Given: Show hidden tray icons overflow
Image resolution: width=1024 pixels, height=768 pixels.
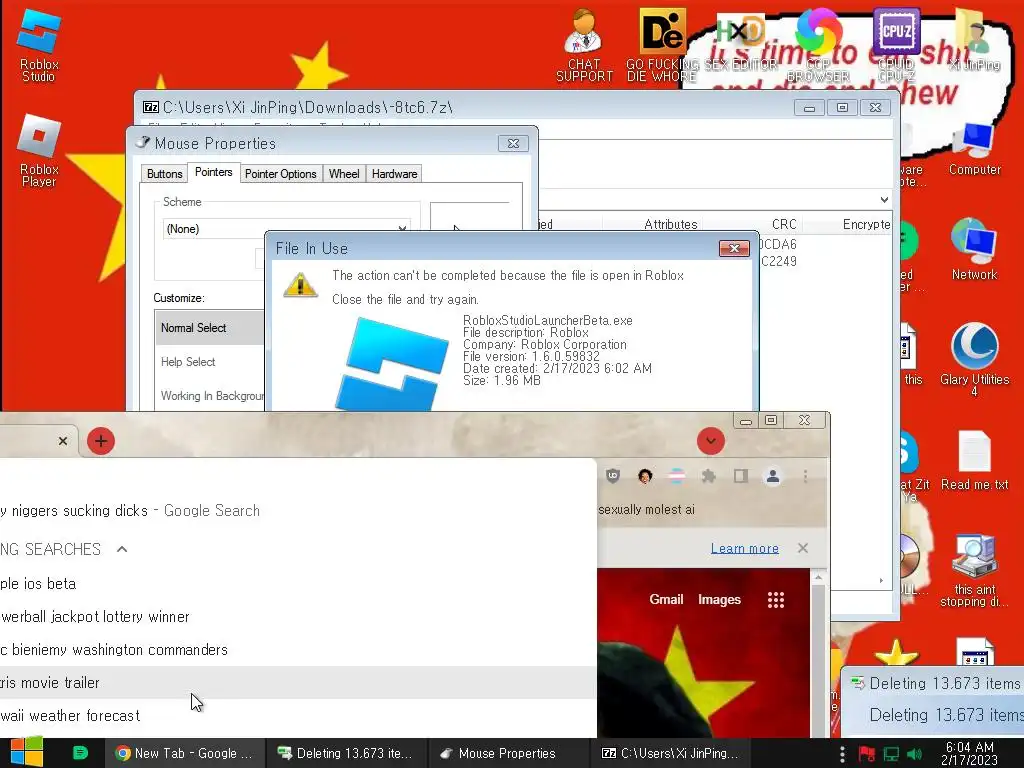Looking at the screenshot, I should click(x=842, y=754).
